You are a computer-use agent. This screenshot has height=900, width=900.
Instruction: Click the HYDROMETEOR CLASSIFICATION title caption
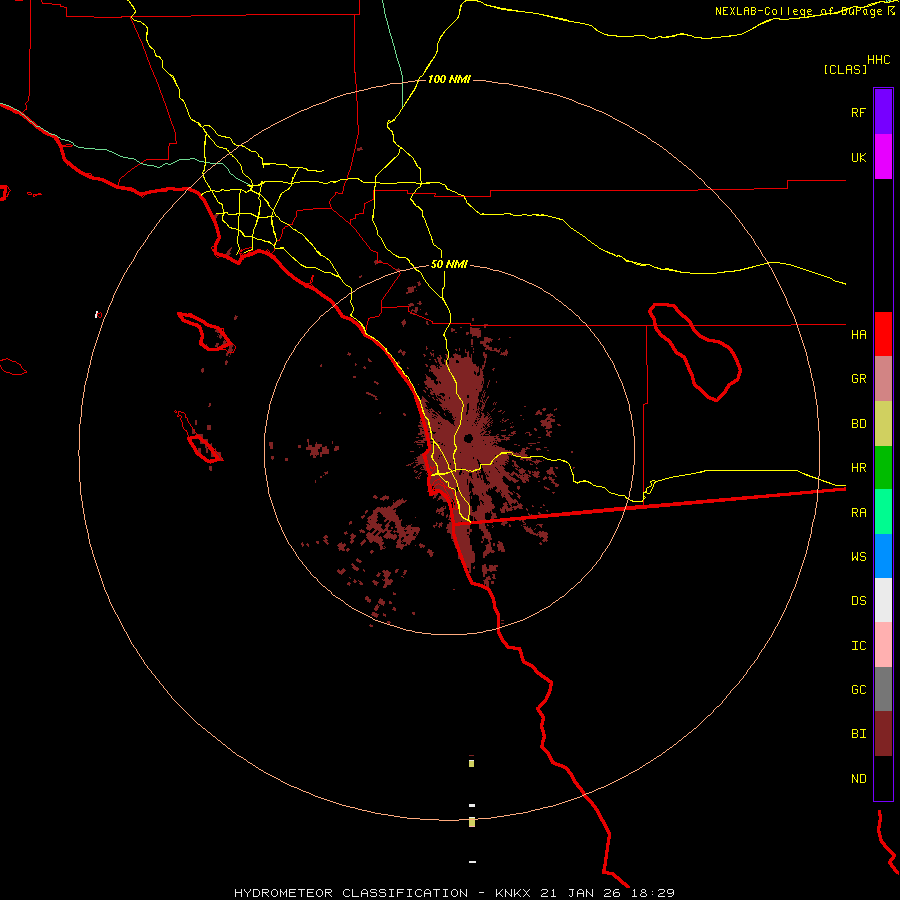[x=351, y=893]
